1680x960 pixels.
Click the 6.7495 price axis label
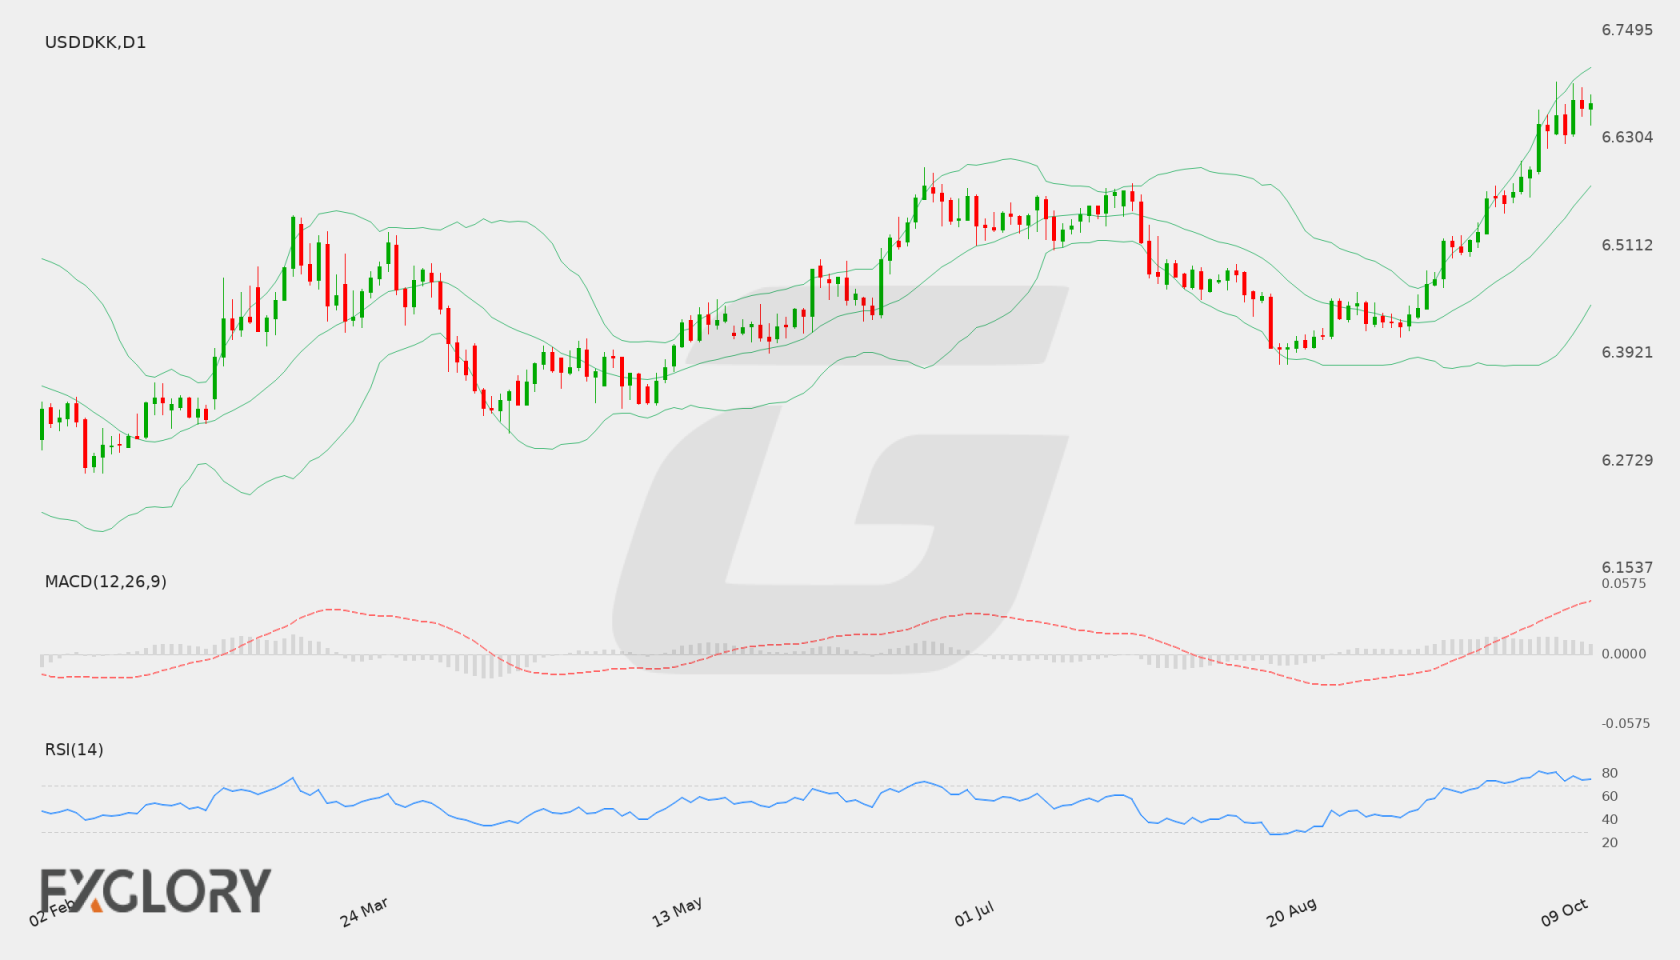click(1627, 30)
